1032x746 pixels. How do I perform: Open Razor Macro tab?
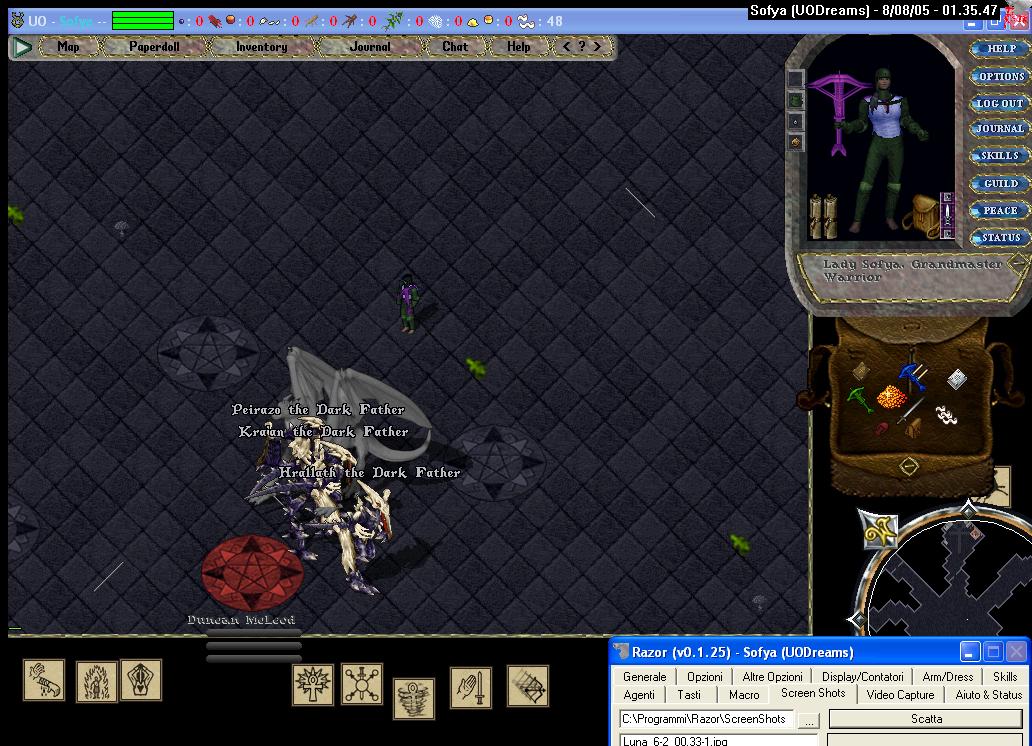coord(744,695)
